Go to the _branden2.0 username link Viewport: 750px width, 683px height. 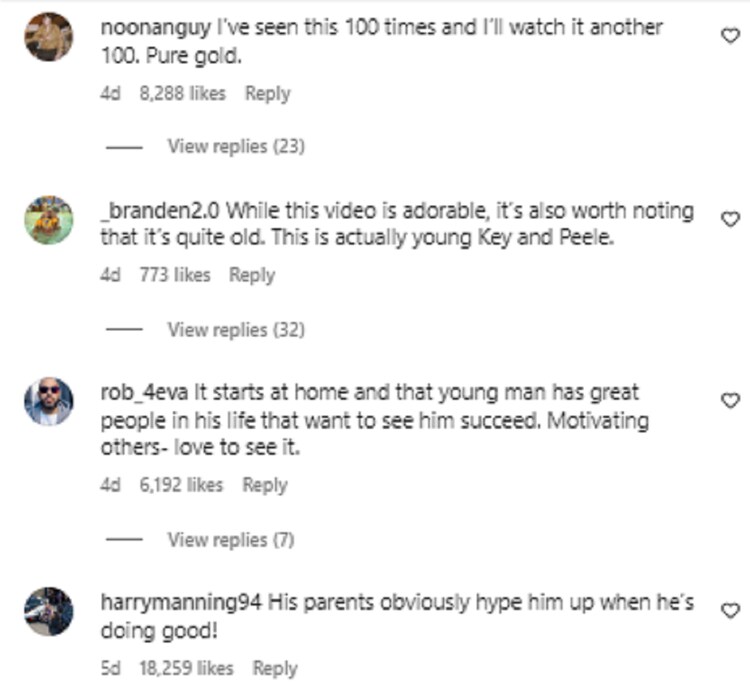pos(162,210)
